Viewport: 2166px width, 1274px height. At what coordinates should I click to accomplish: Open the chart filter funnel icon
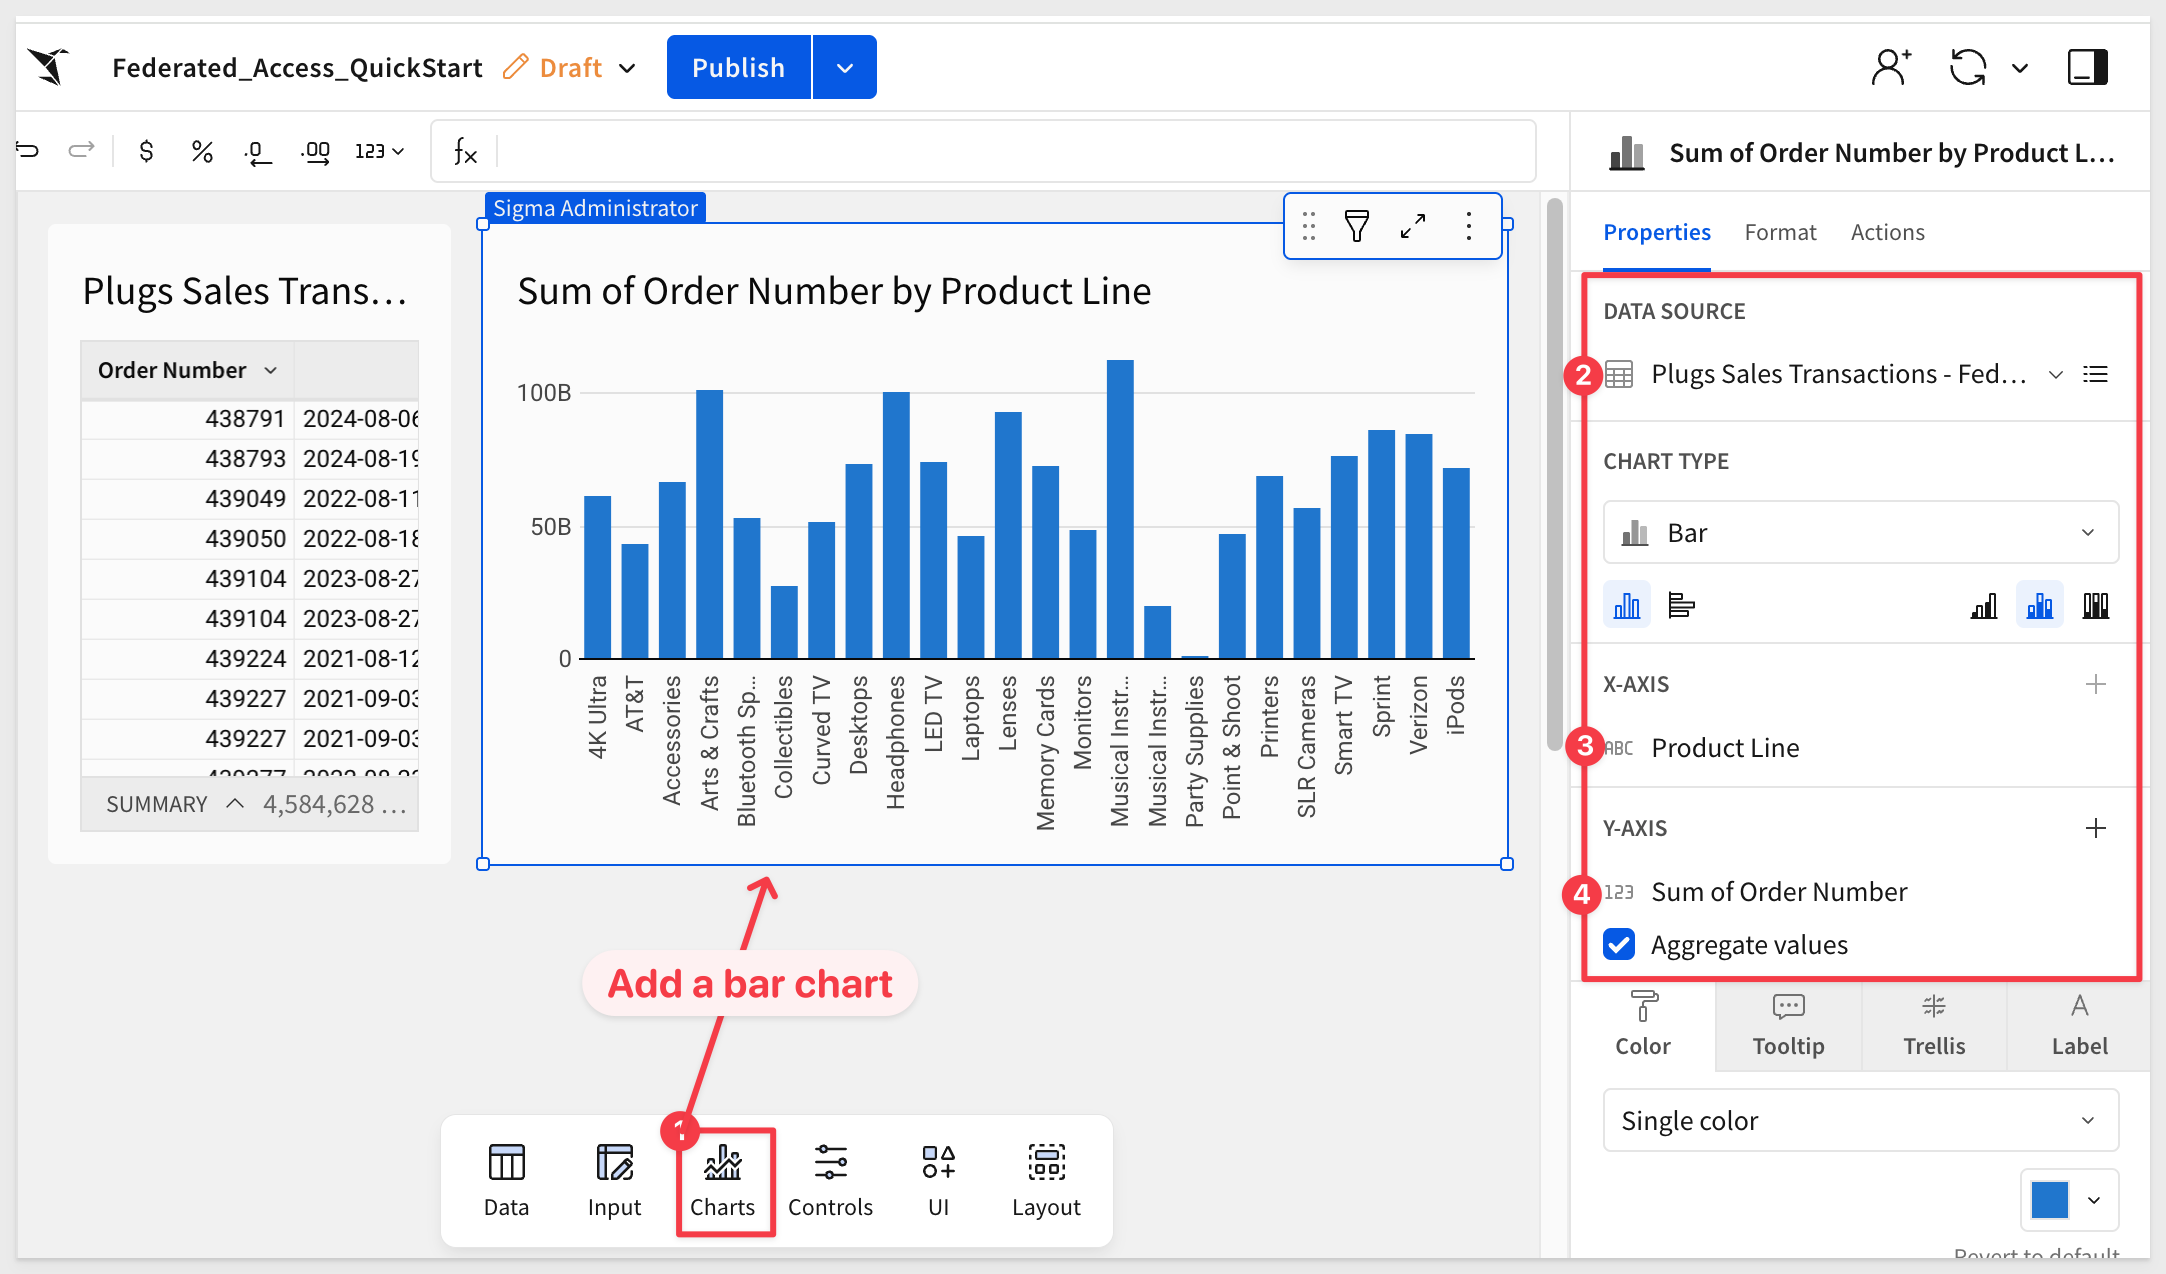1356,226
